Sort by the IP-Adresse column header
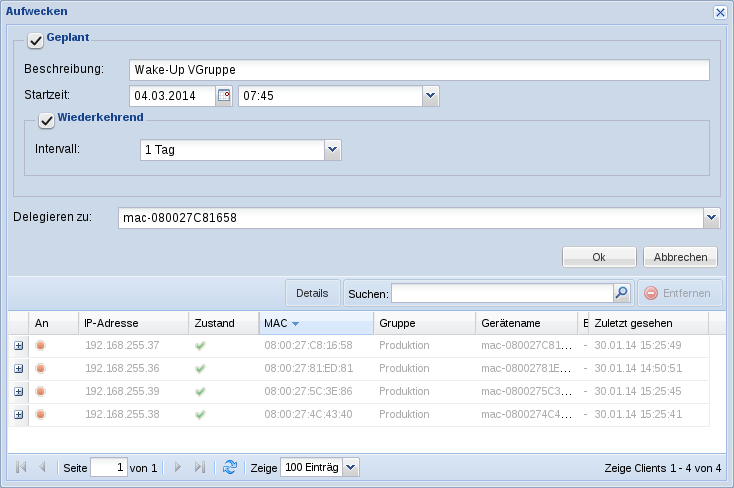 click(x=132, y=323)
